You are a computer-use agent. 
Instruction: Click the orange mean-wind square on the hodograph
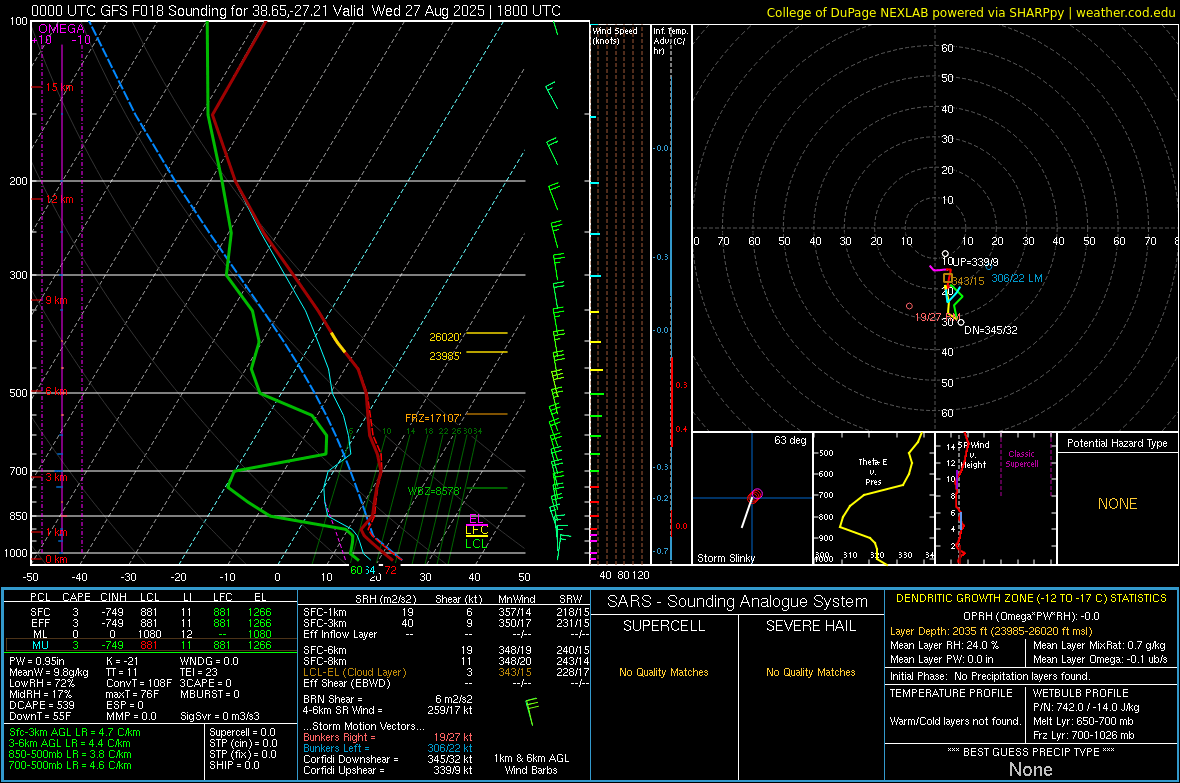(x=947, y=279)
